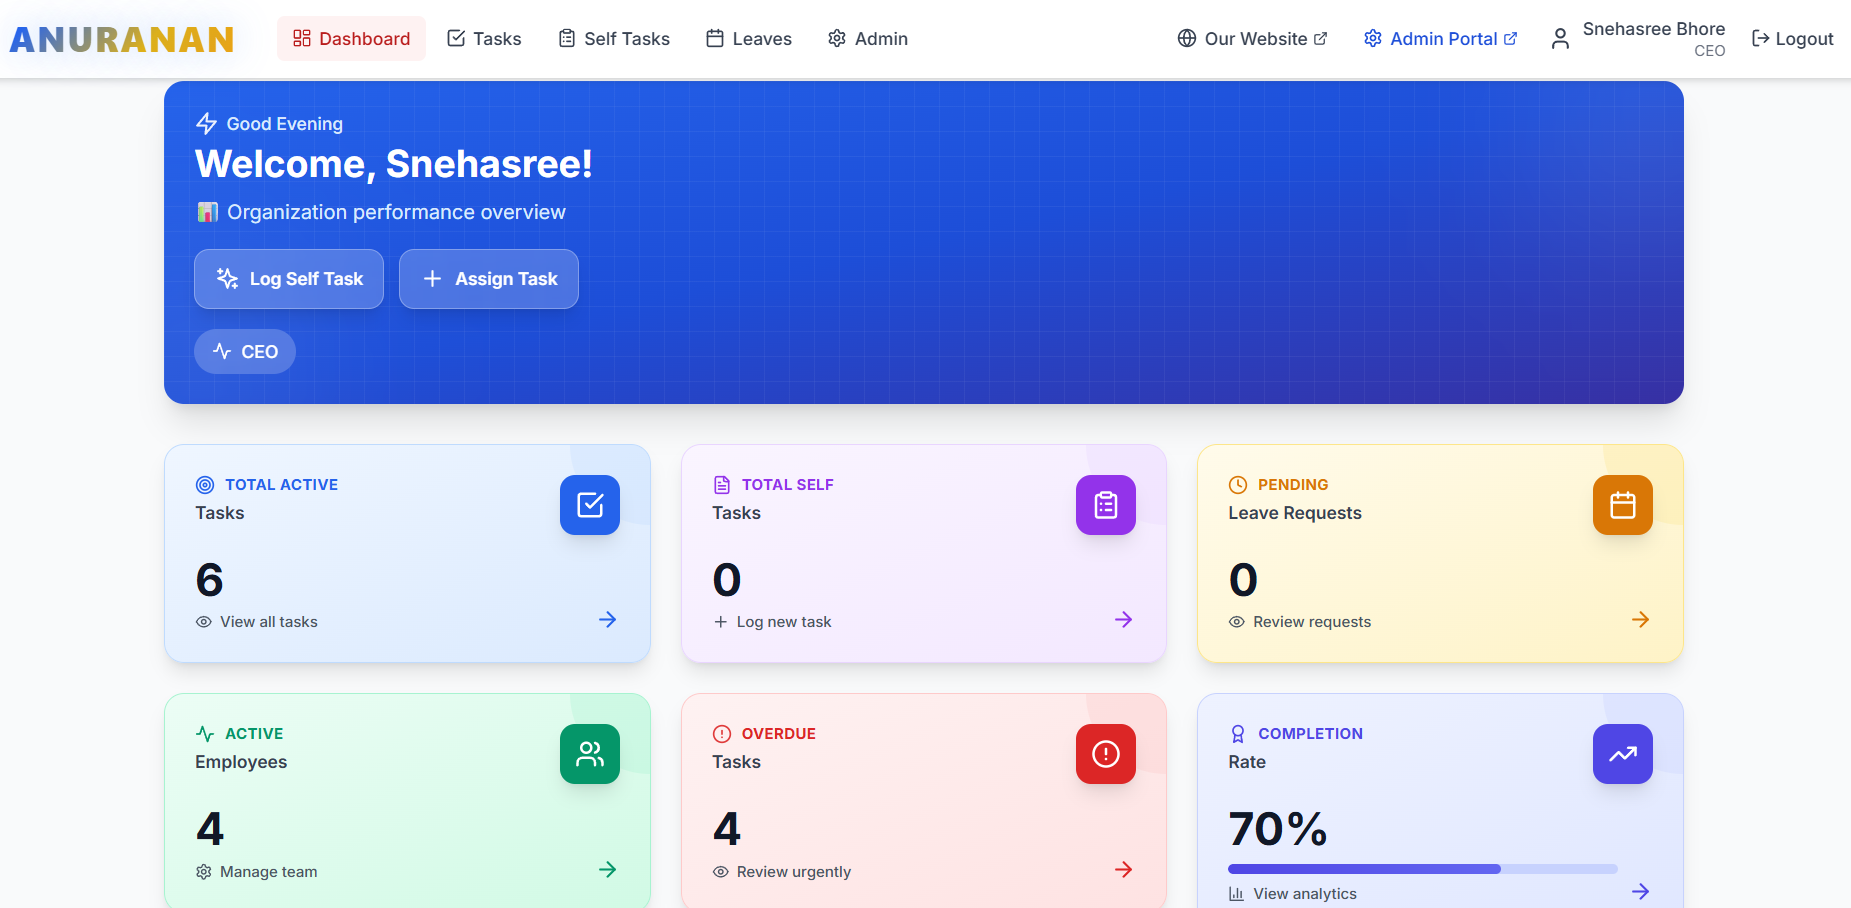Click the Log Self Task button

pos(288,279)
